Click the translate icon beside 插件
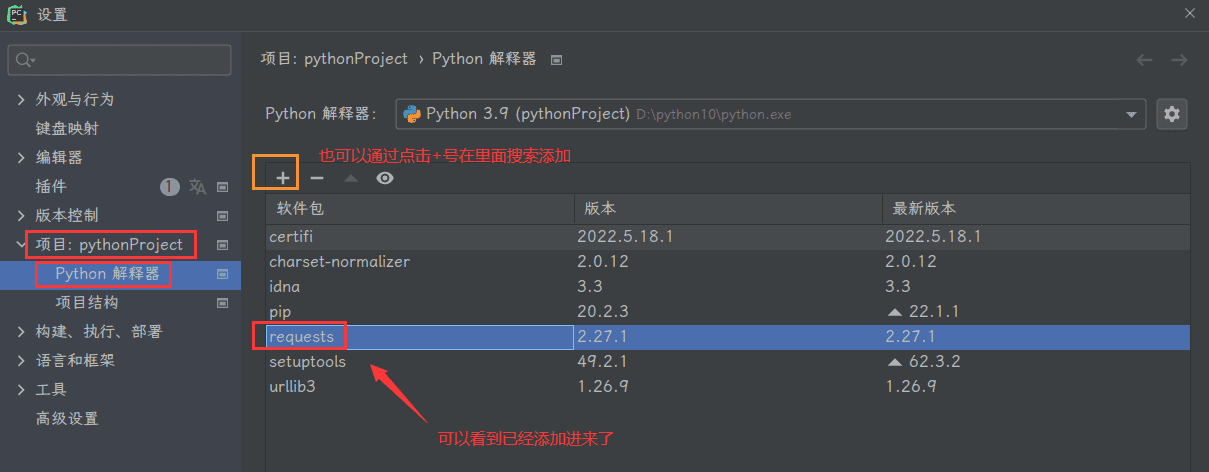This screenshot has height=472, width=1209. click(198, 186)
